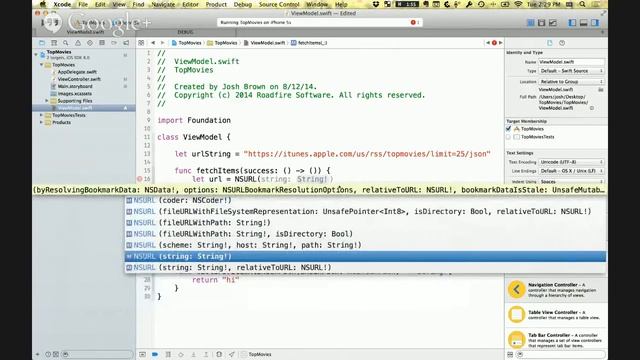Select the ViewModel.swift editor tab

85,32
